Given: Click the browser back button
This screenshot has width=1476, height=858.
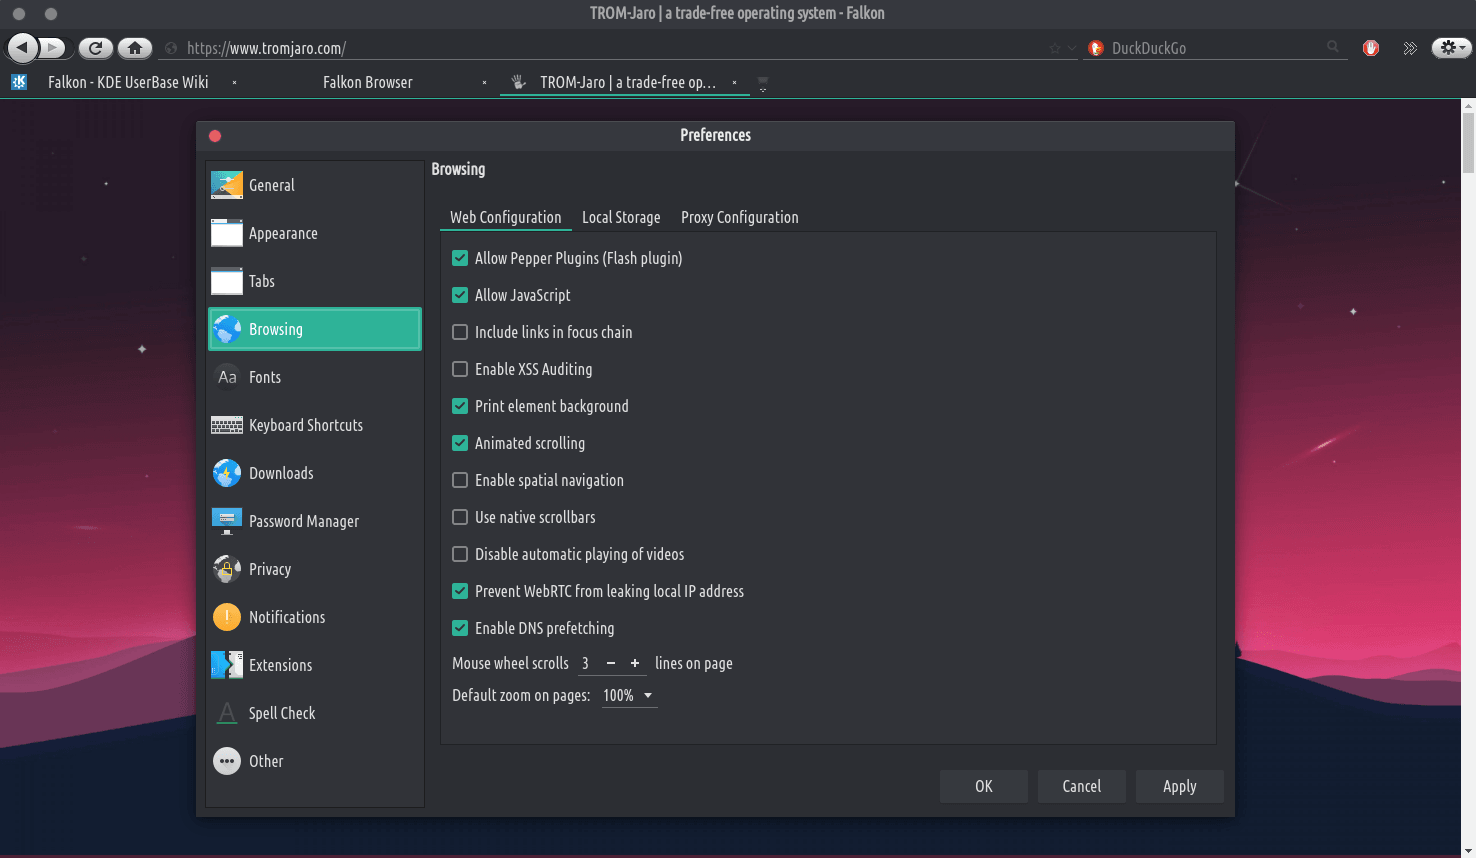Looking at the screenshot, I should pyautogui.click(x=22, y=47).
